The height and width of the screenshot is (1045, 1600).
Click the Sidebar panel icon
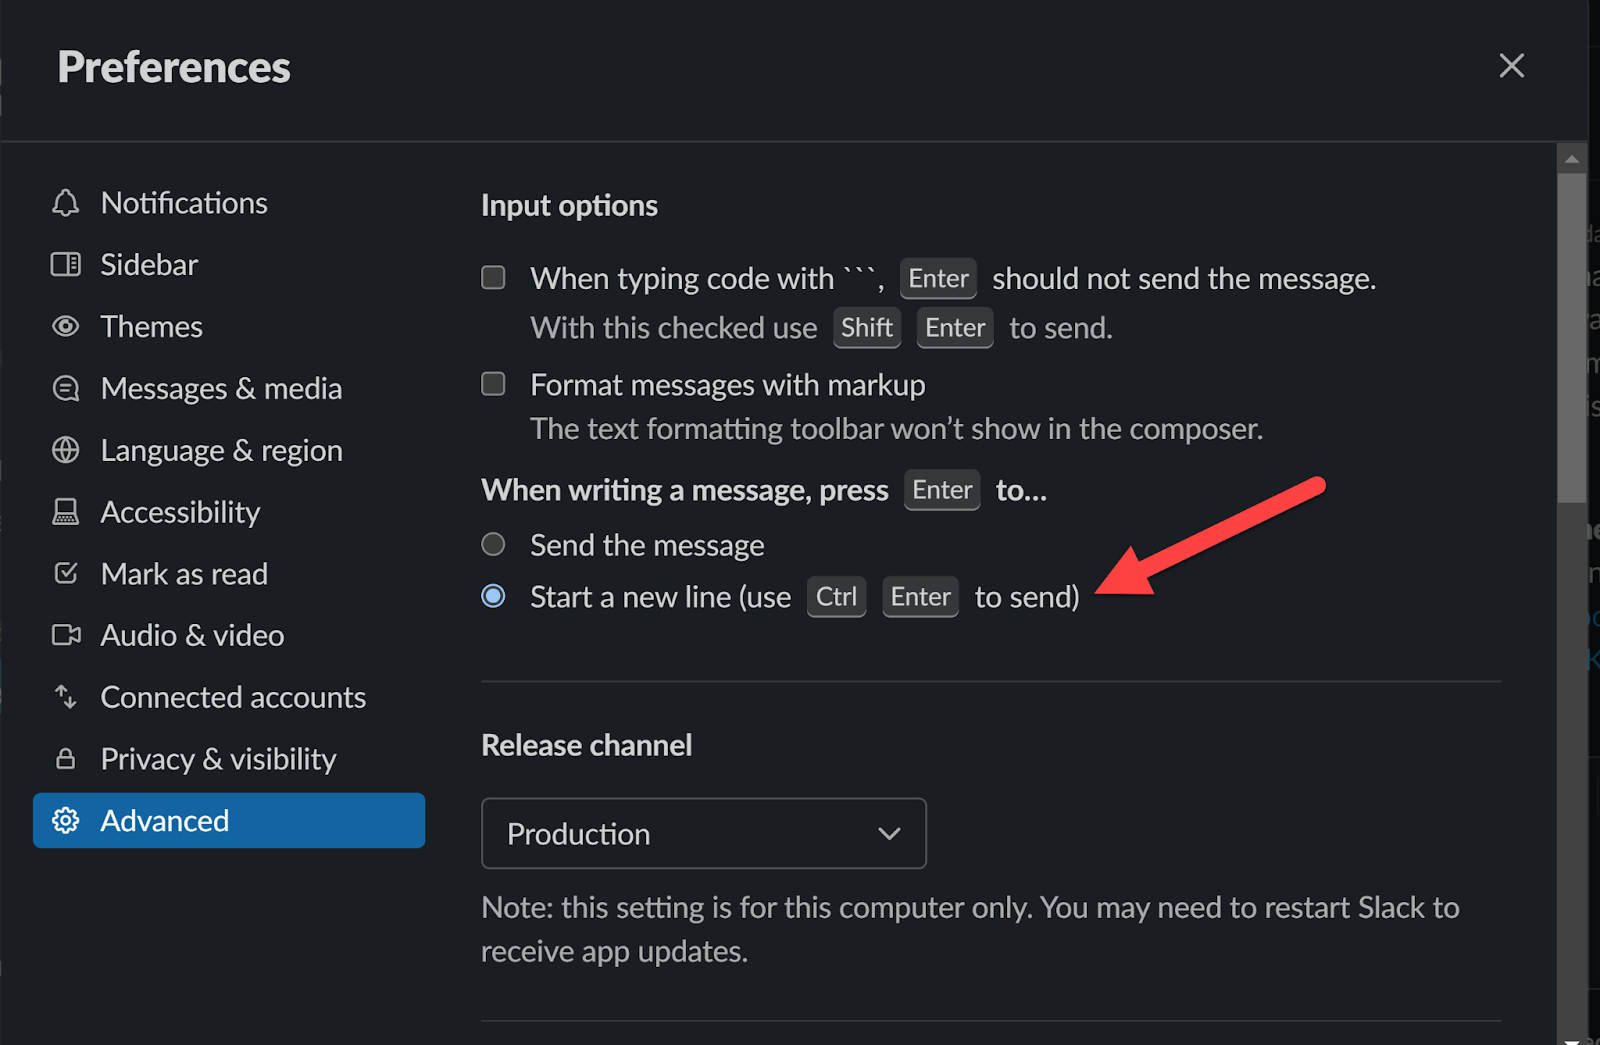point(66,265)
